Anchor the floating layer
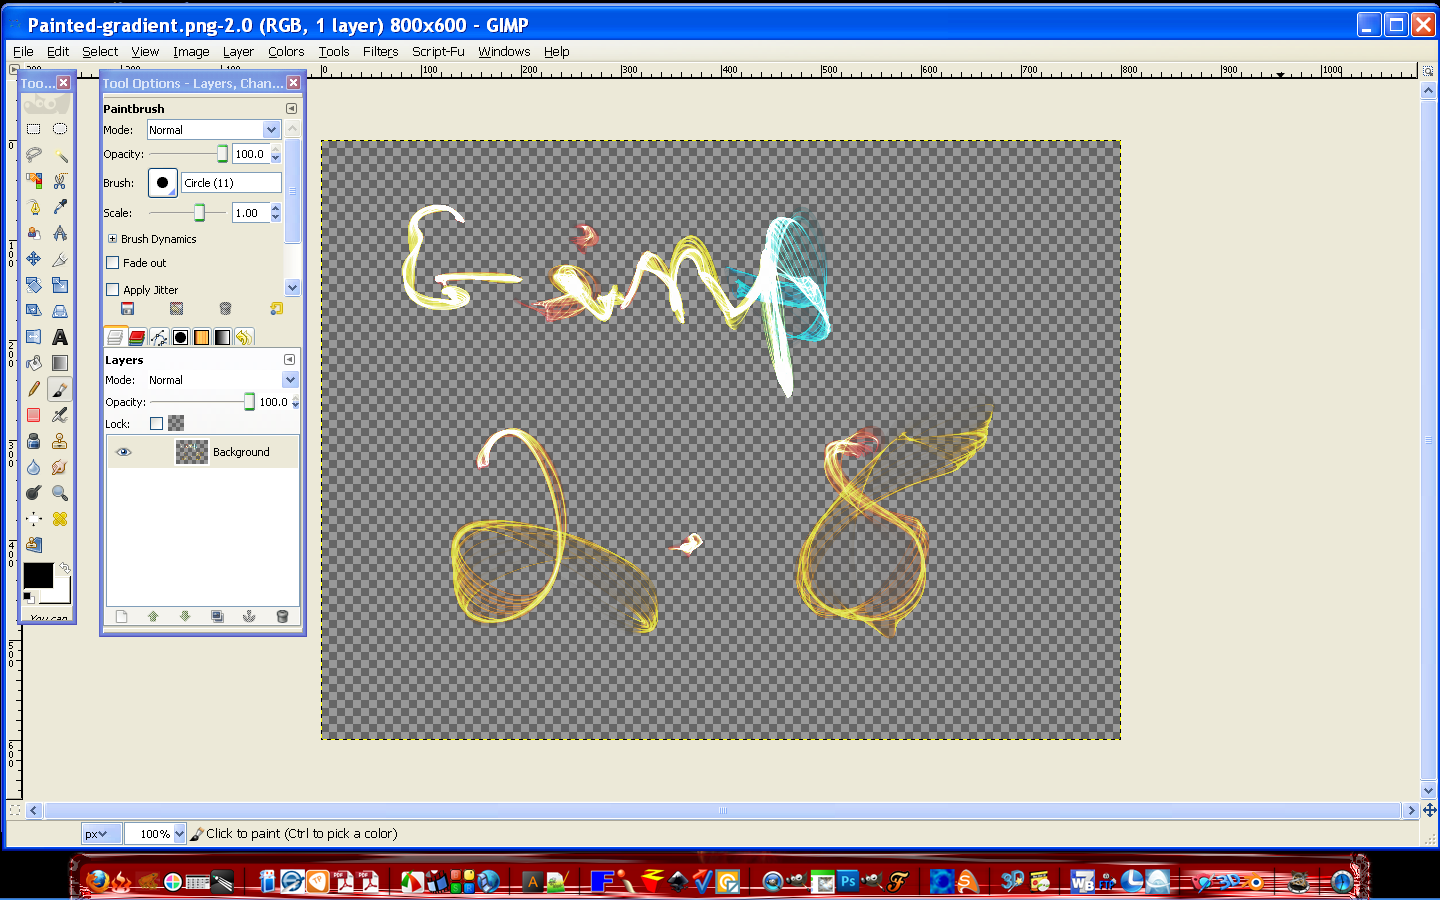Viewport: 1440px width, 900px height. pos(249,617)
